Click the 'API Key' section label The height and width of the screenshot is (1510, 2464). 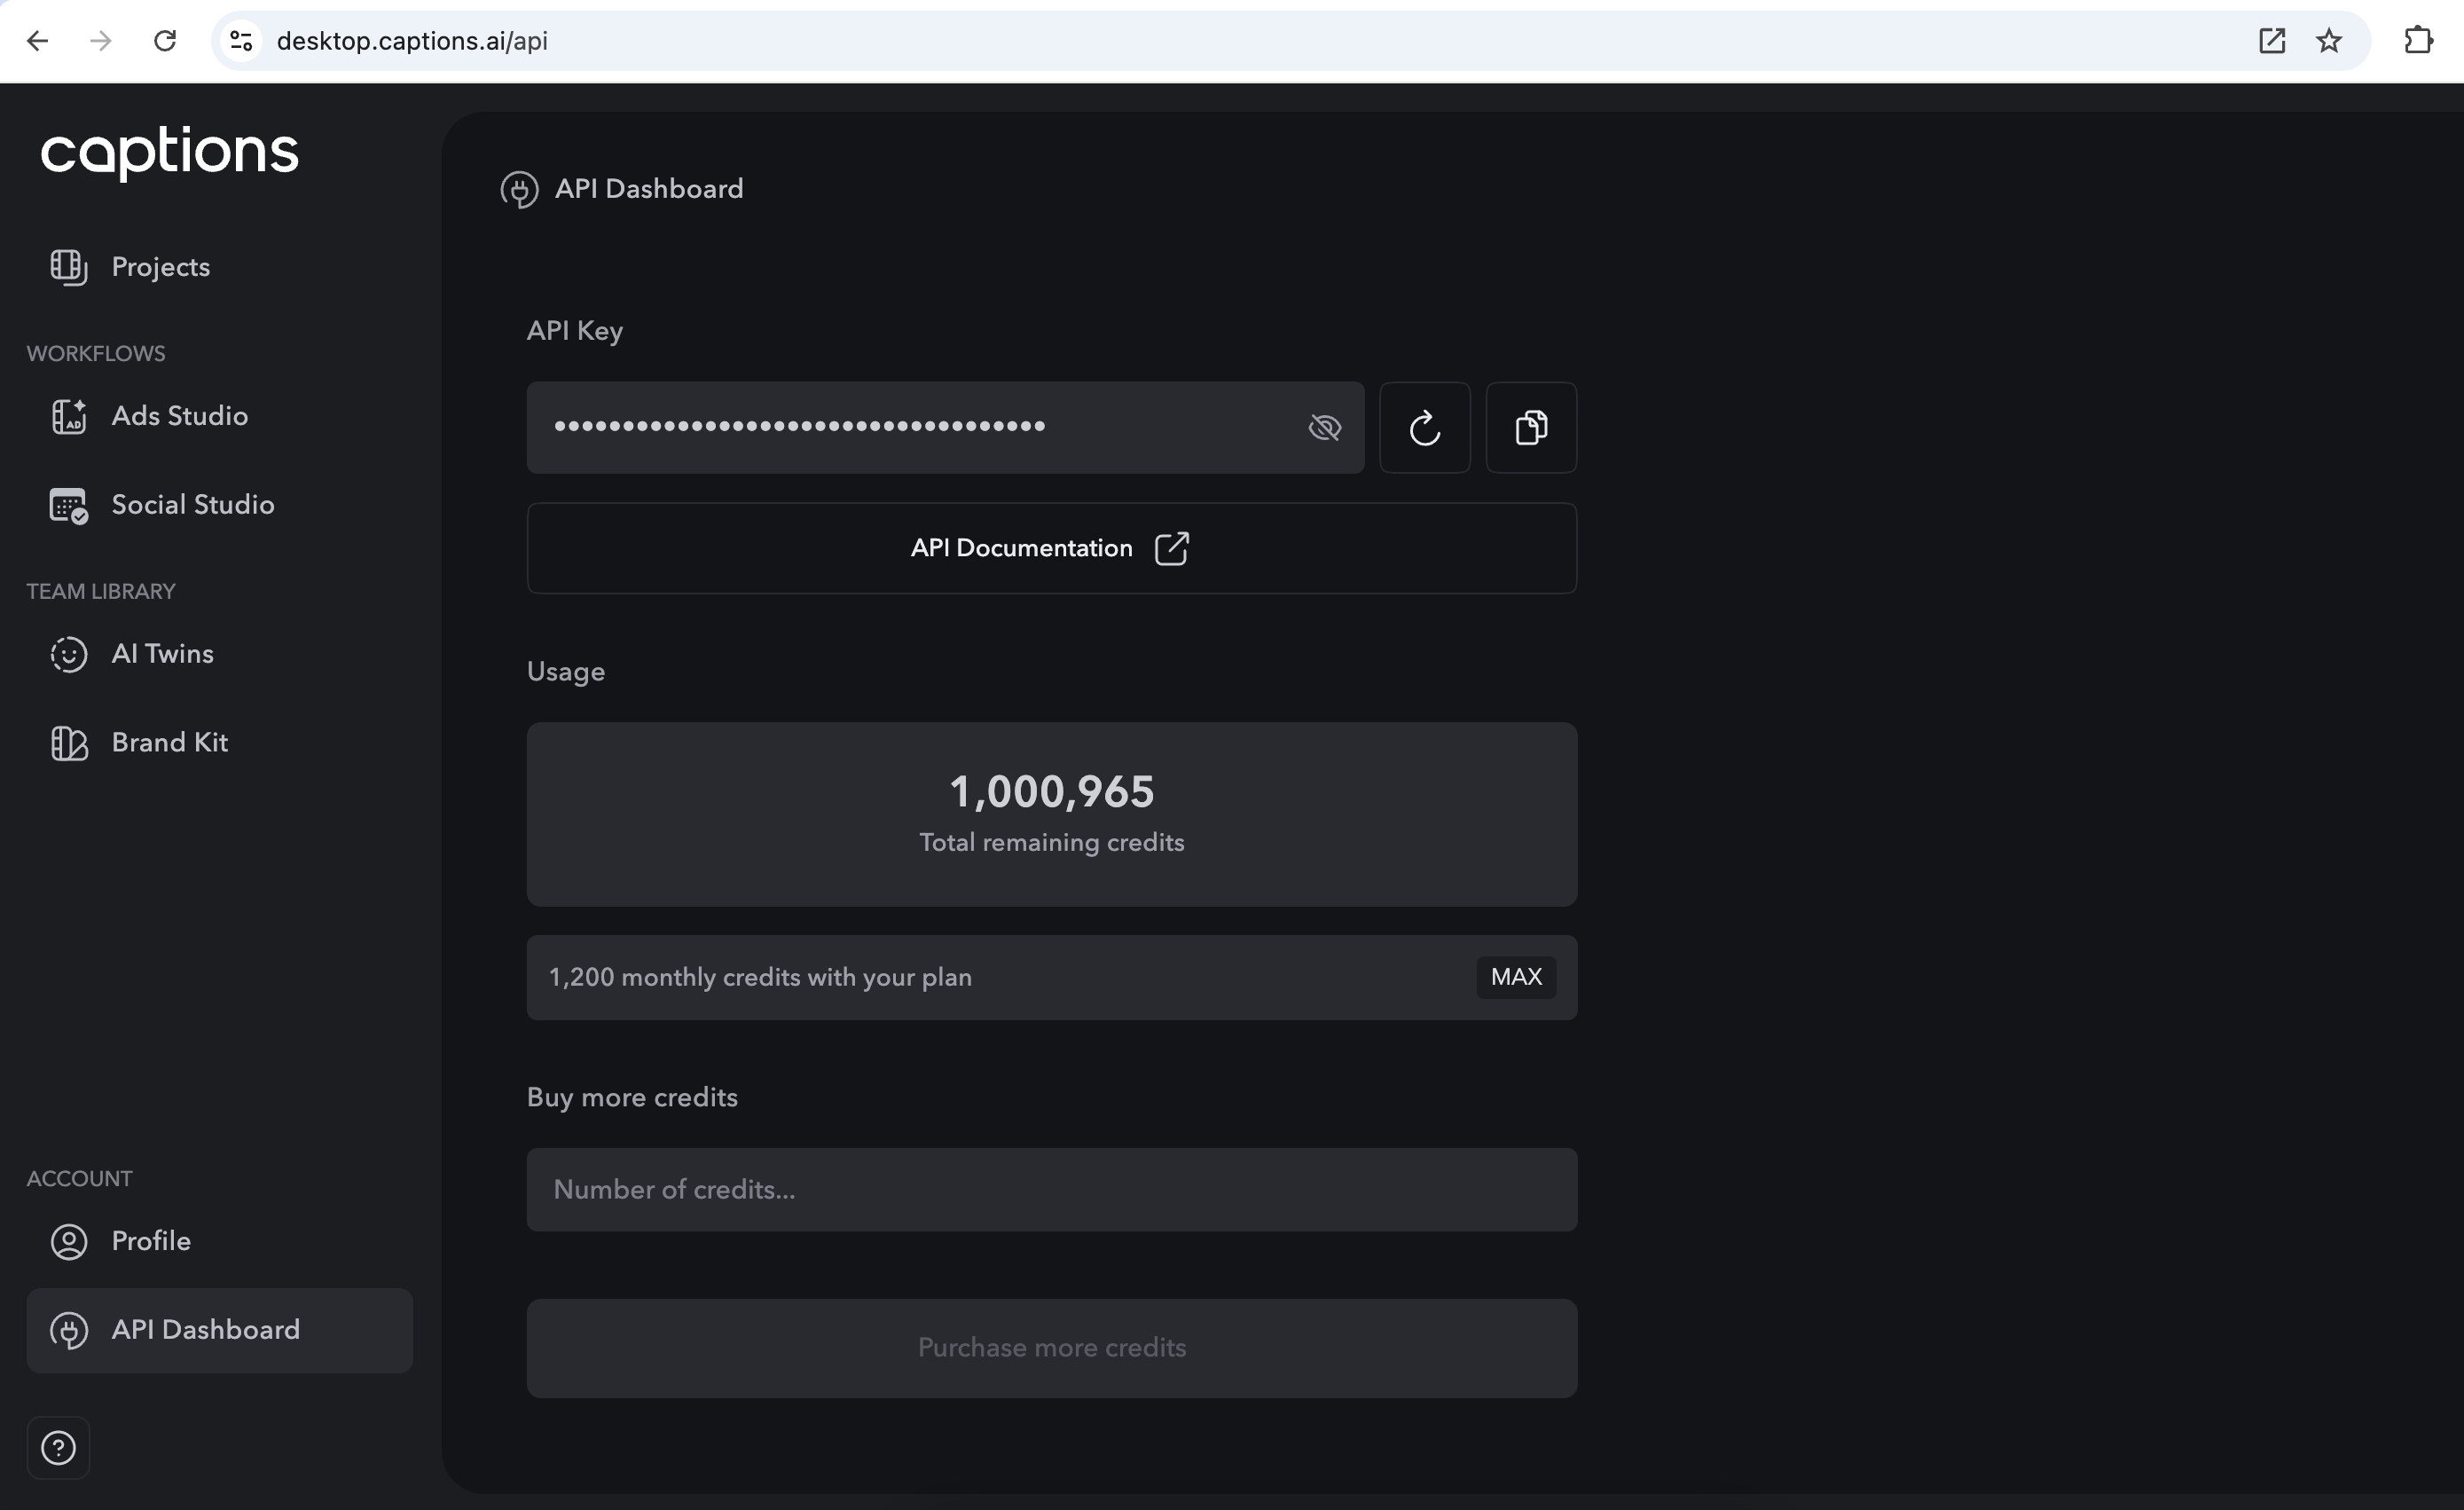point(575,331)
